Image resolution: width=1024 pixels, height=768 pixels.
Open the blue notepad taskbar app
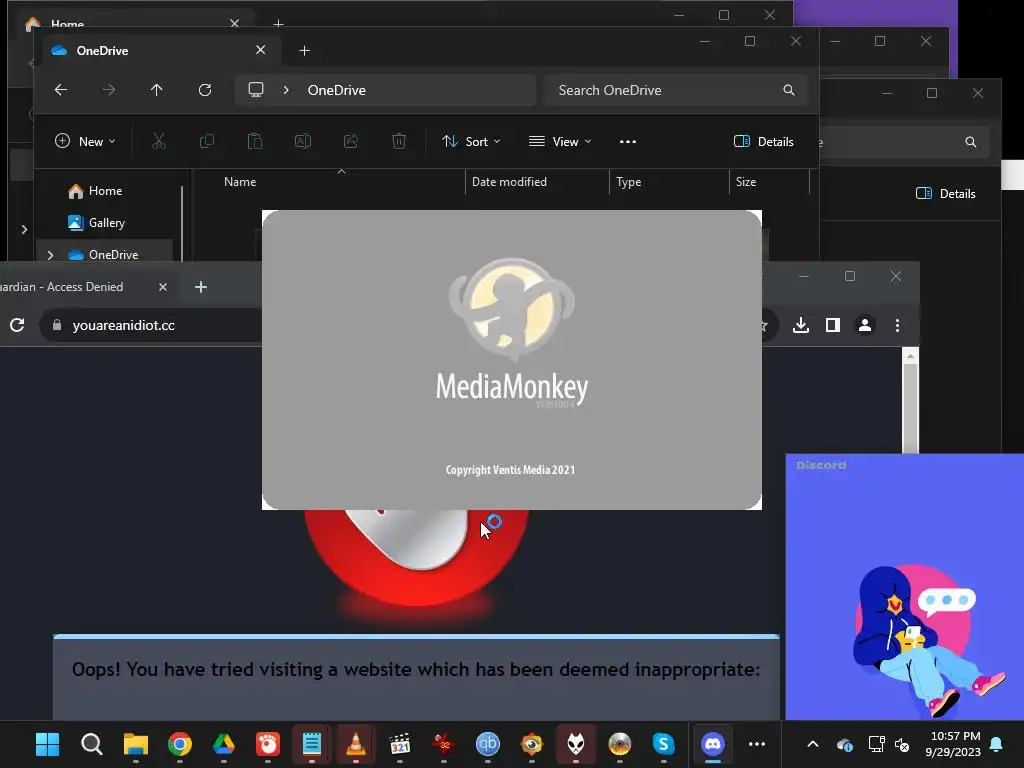click(x=312, y=744)
